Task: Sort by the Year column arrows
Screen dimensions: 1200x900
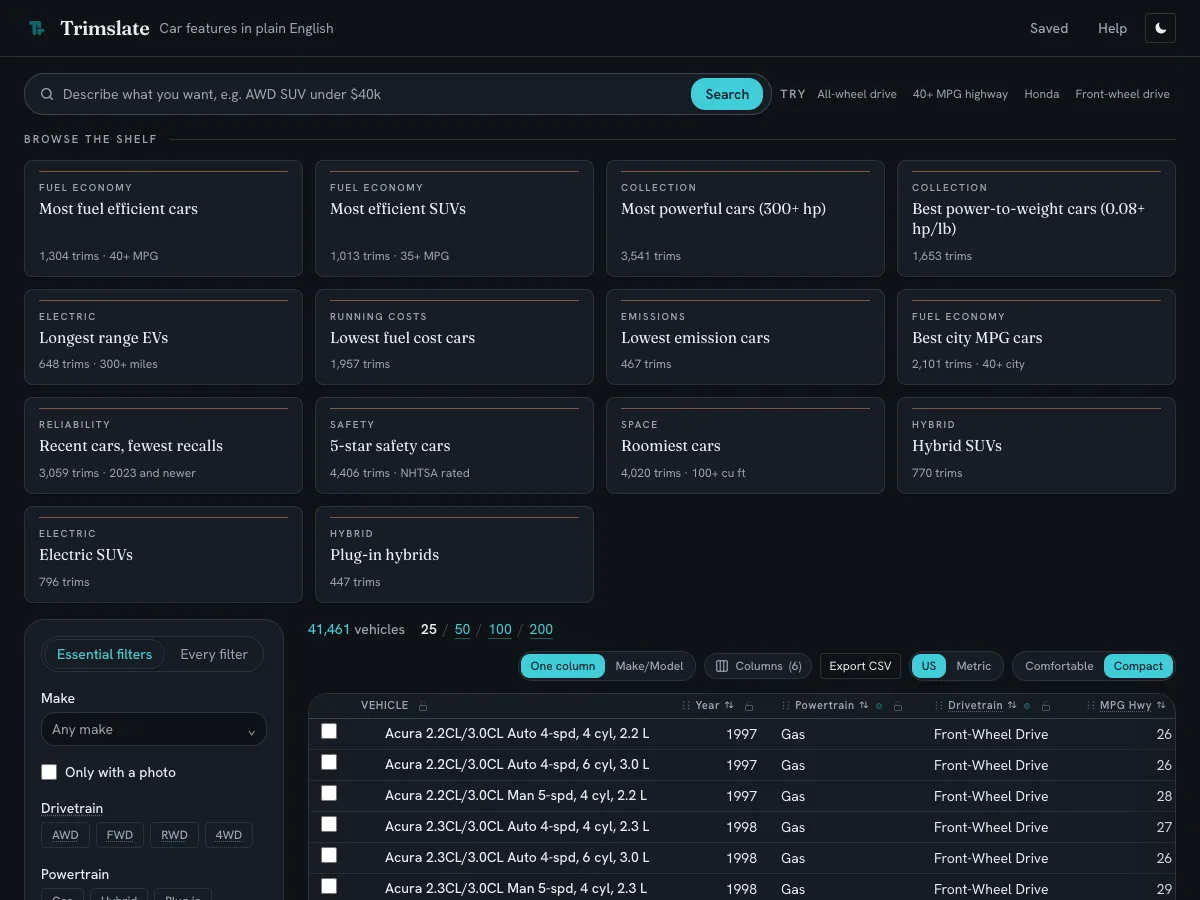Action: 729,705
